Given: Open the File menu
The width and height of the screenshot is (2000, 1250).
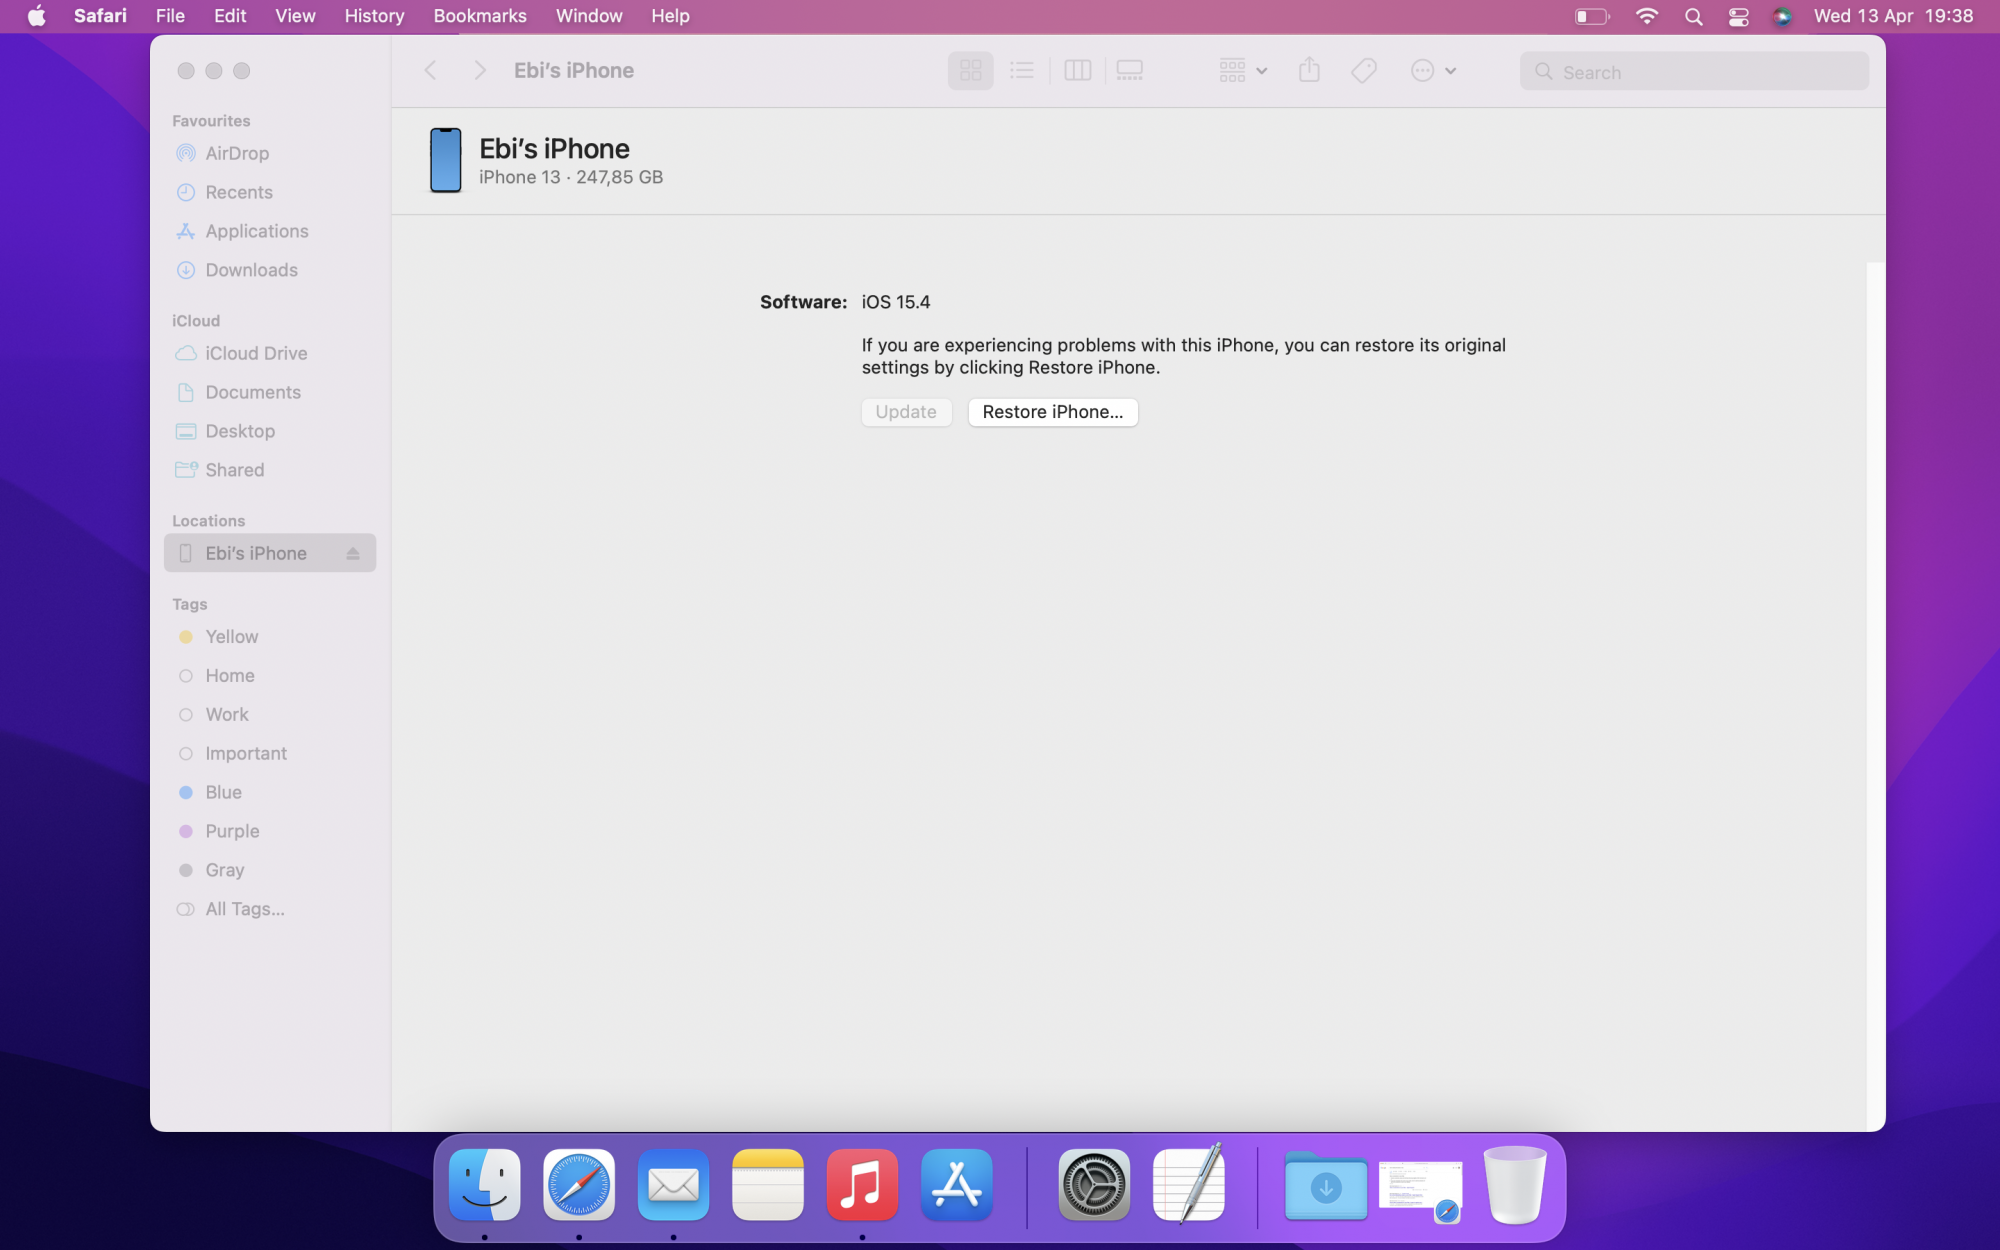Looking at the screenshot, I should [170, 16].
